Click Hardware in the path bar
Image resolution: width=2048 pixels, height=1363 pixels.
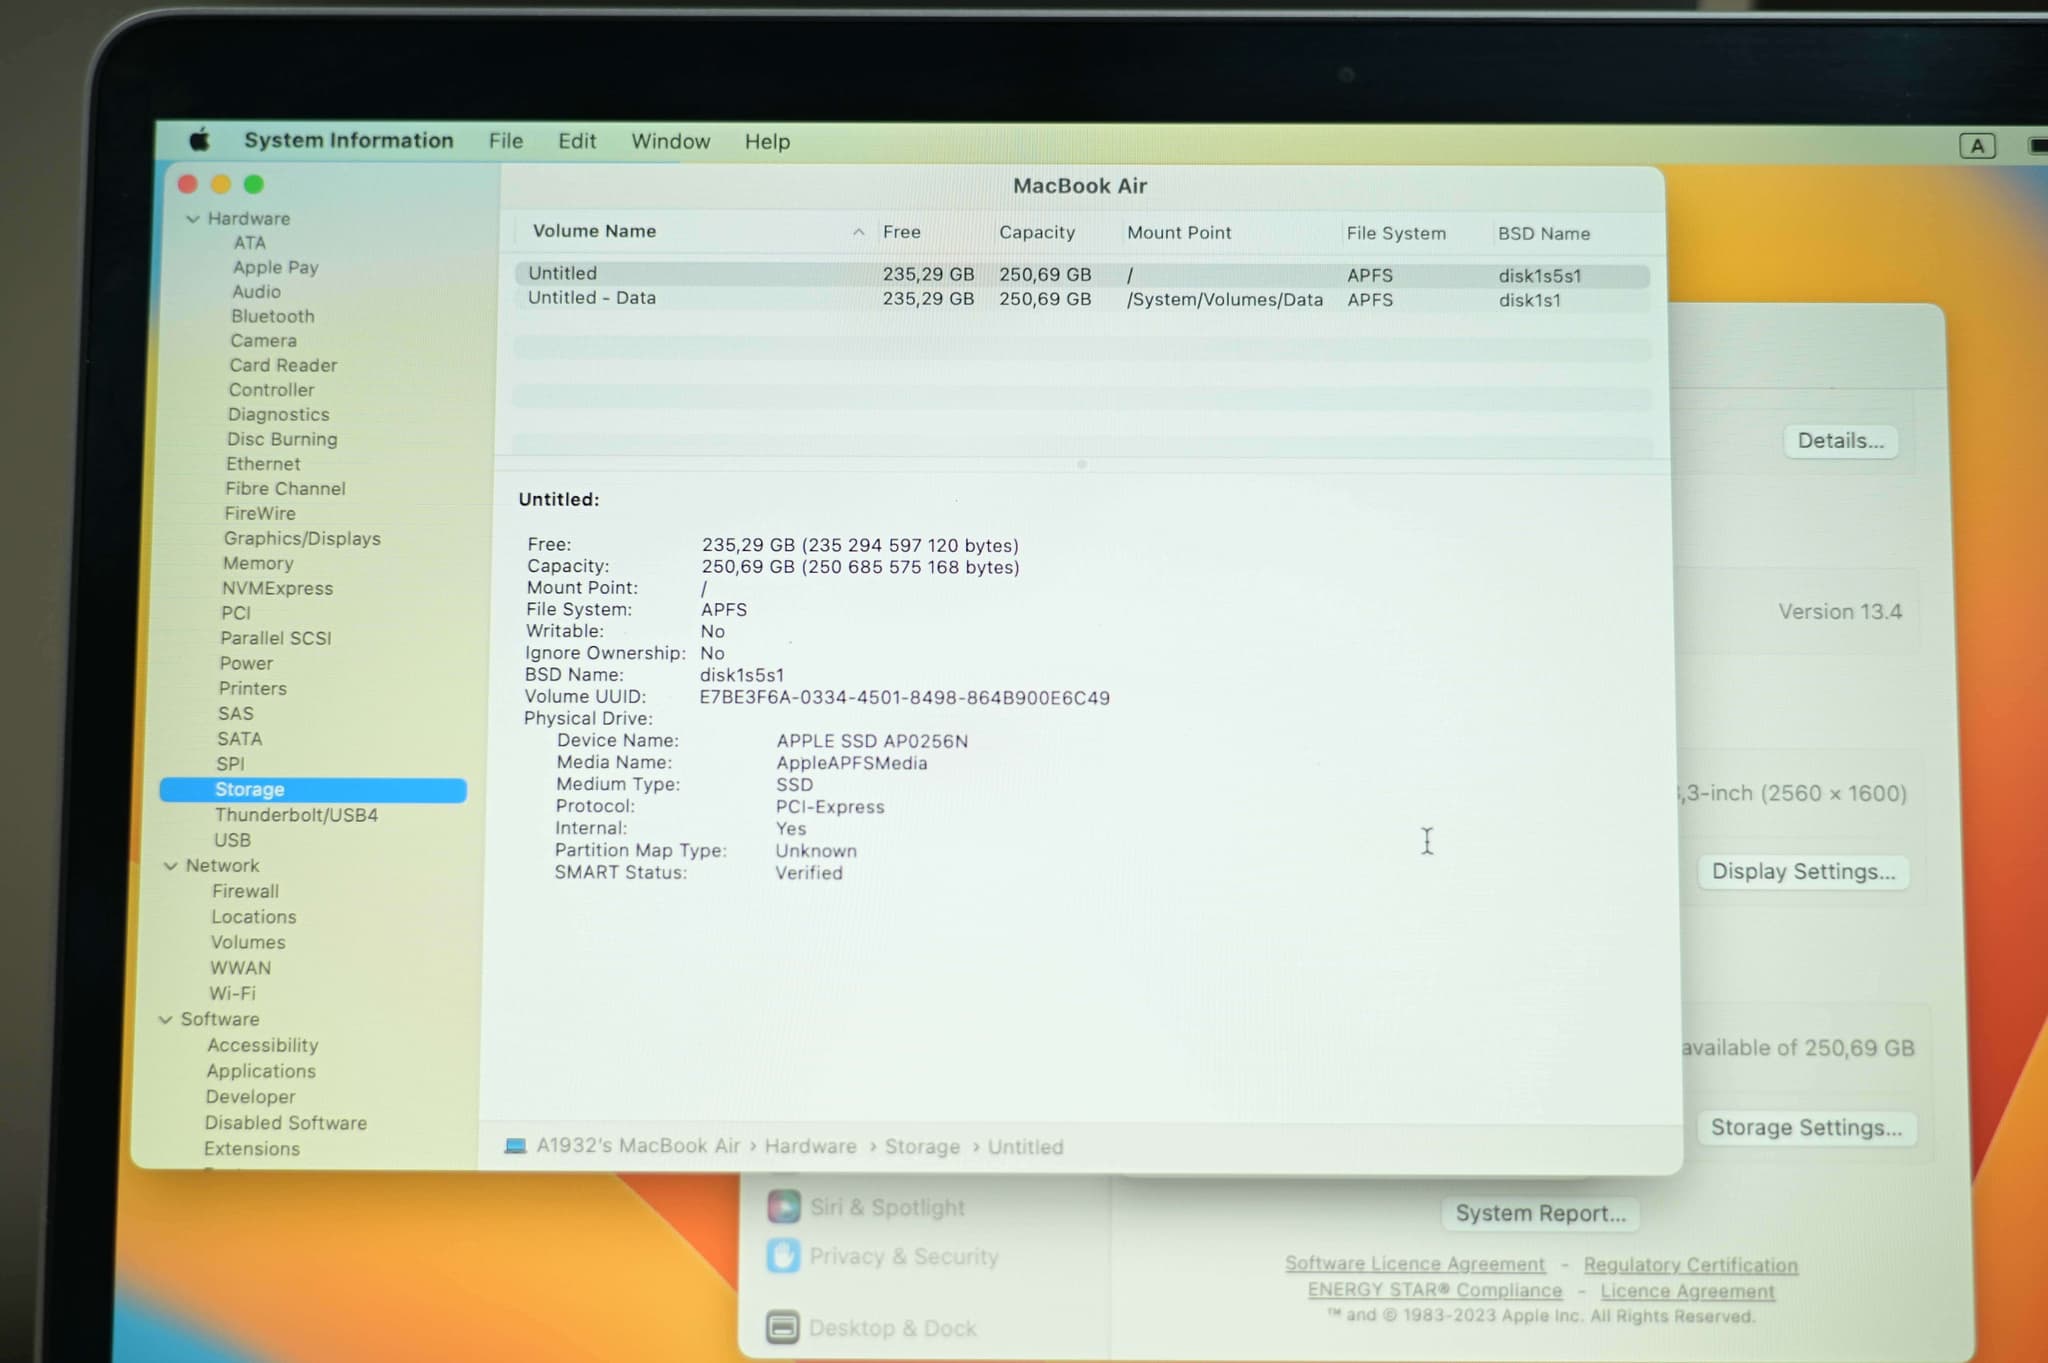click(810, 1146)
